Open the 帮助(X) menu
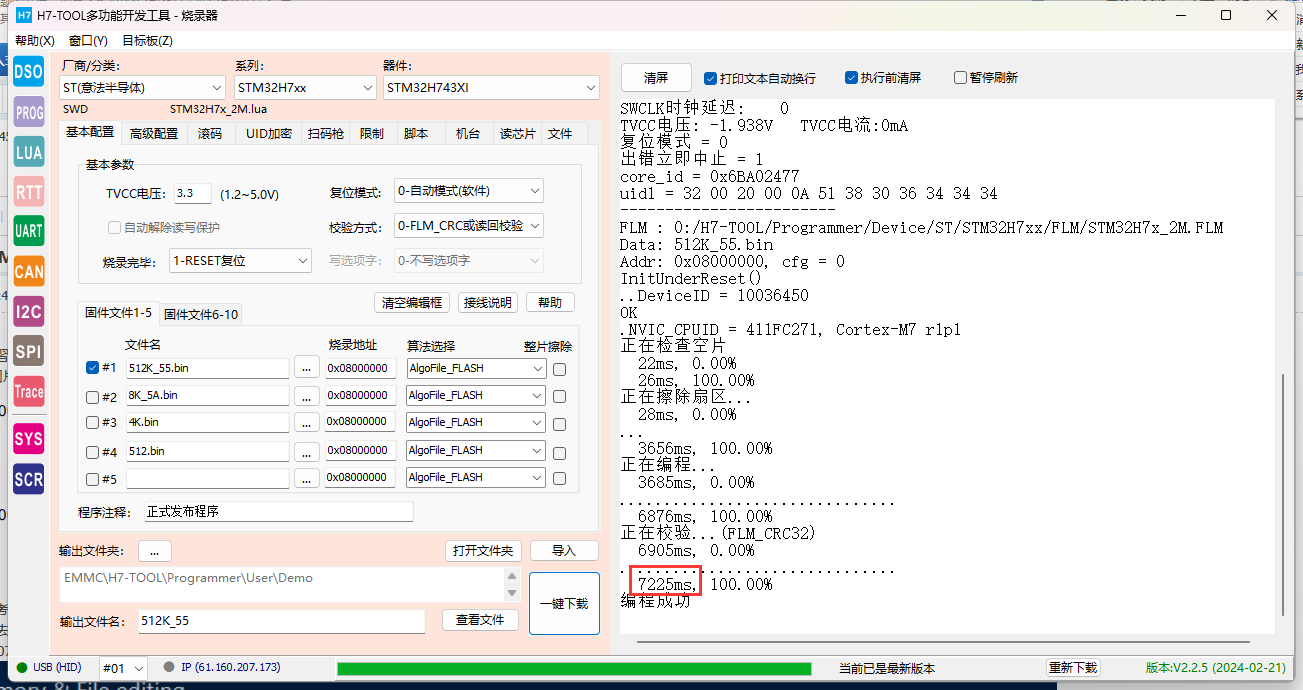Viewport: 1303px width, 690px height. 35,40
